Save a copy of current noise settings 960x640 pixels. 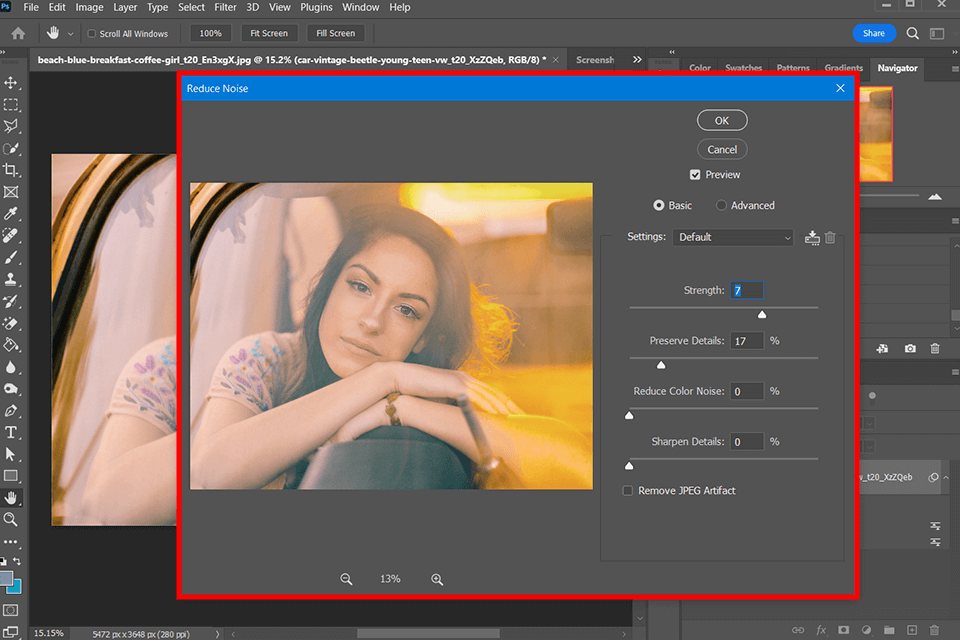(x=812, y=237)
